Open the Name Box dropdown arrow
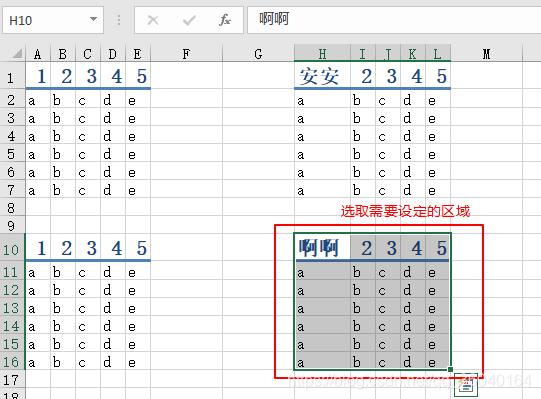The image size is (541, 399). click(x=93, y=19)
